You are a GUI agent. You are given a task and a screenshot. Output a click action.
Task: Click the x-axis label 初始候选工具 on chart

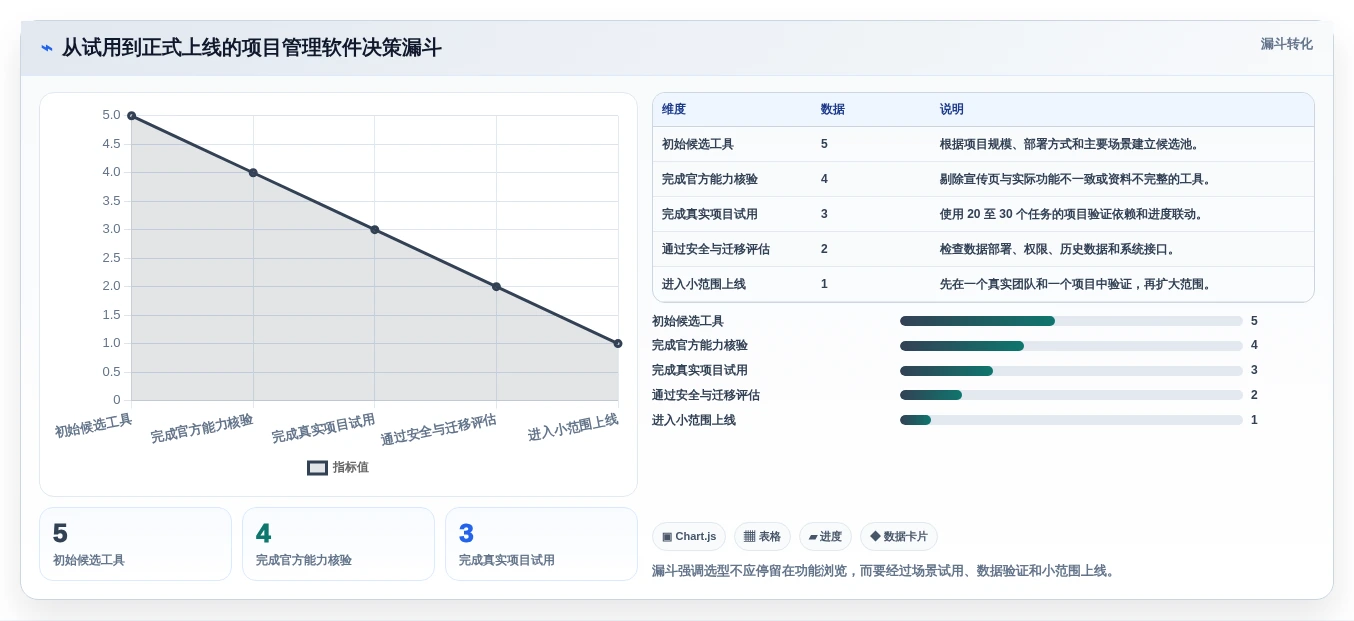93,426
